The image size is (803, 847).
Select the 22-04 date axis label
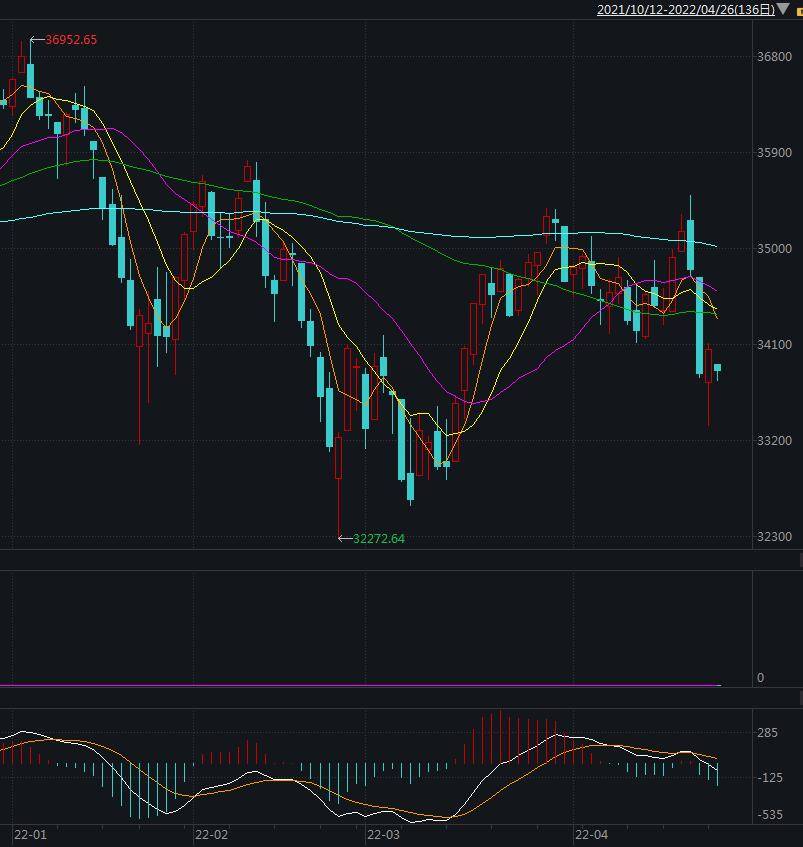[591, 834]
